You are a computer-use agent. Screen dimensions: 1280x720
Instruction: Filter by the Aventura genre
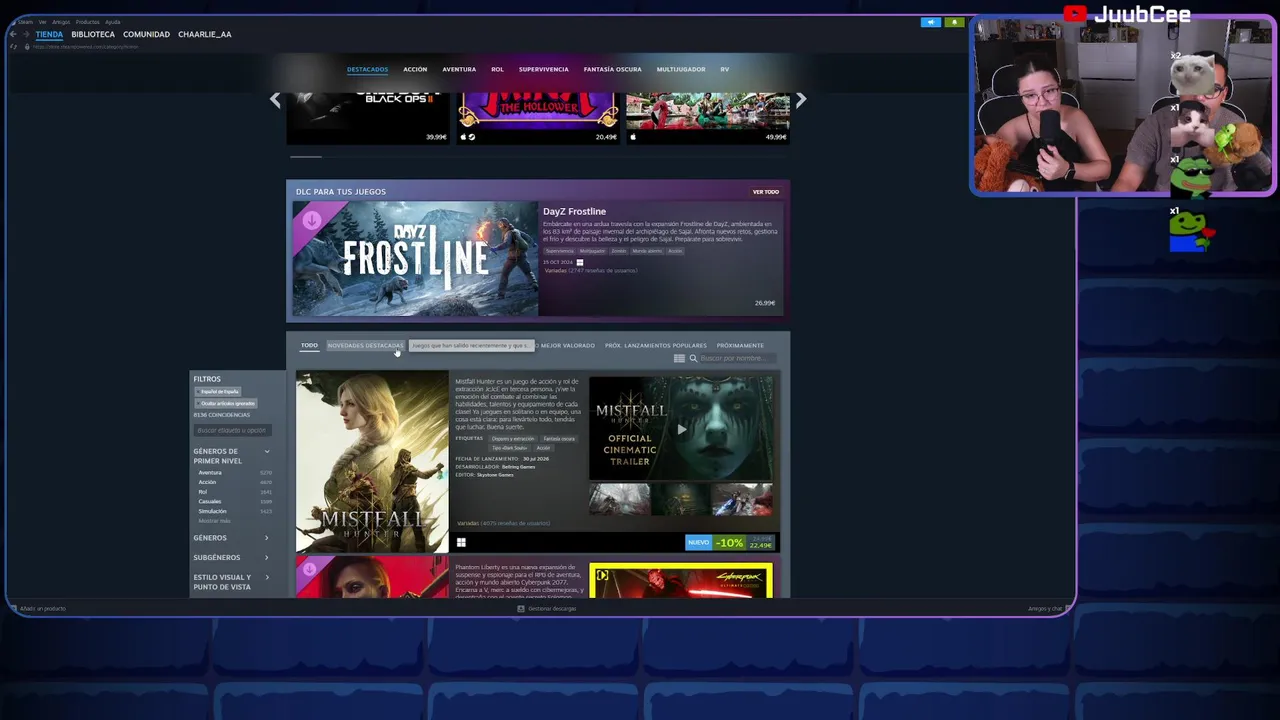pyautogui.click(x=210, y=472)
